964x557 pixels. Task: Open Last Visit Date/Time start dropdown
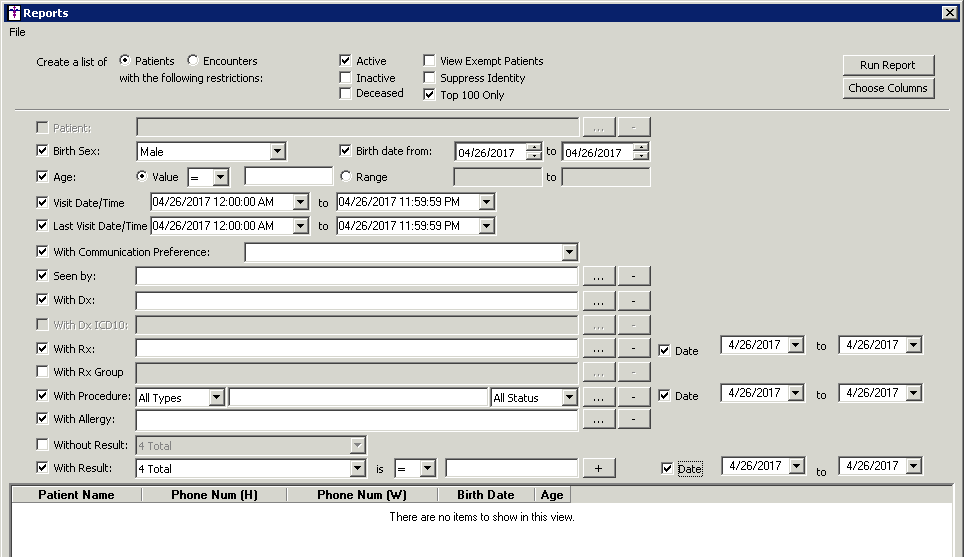pyautogui.click(x=301, y=226)
